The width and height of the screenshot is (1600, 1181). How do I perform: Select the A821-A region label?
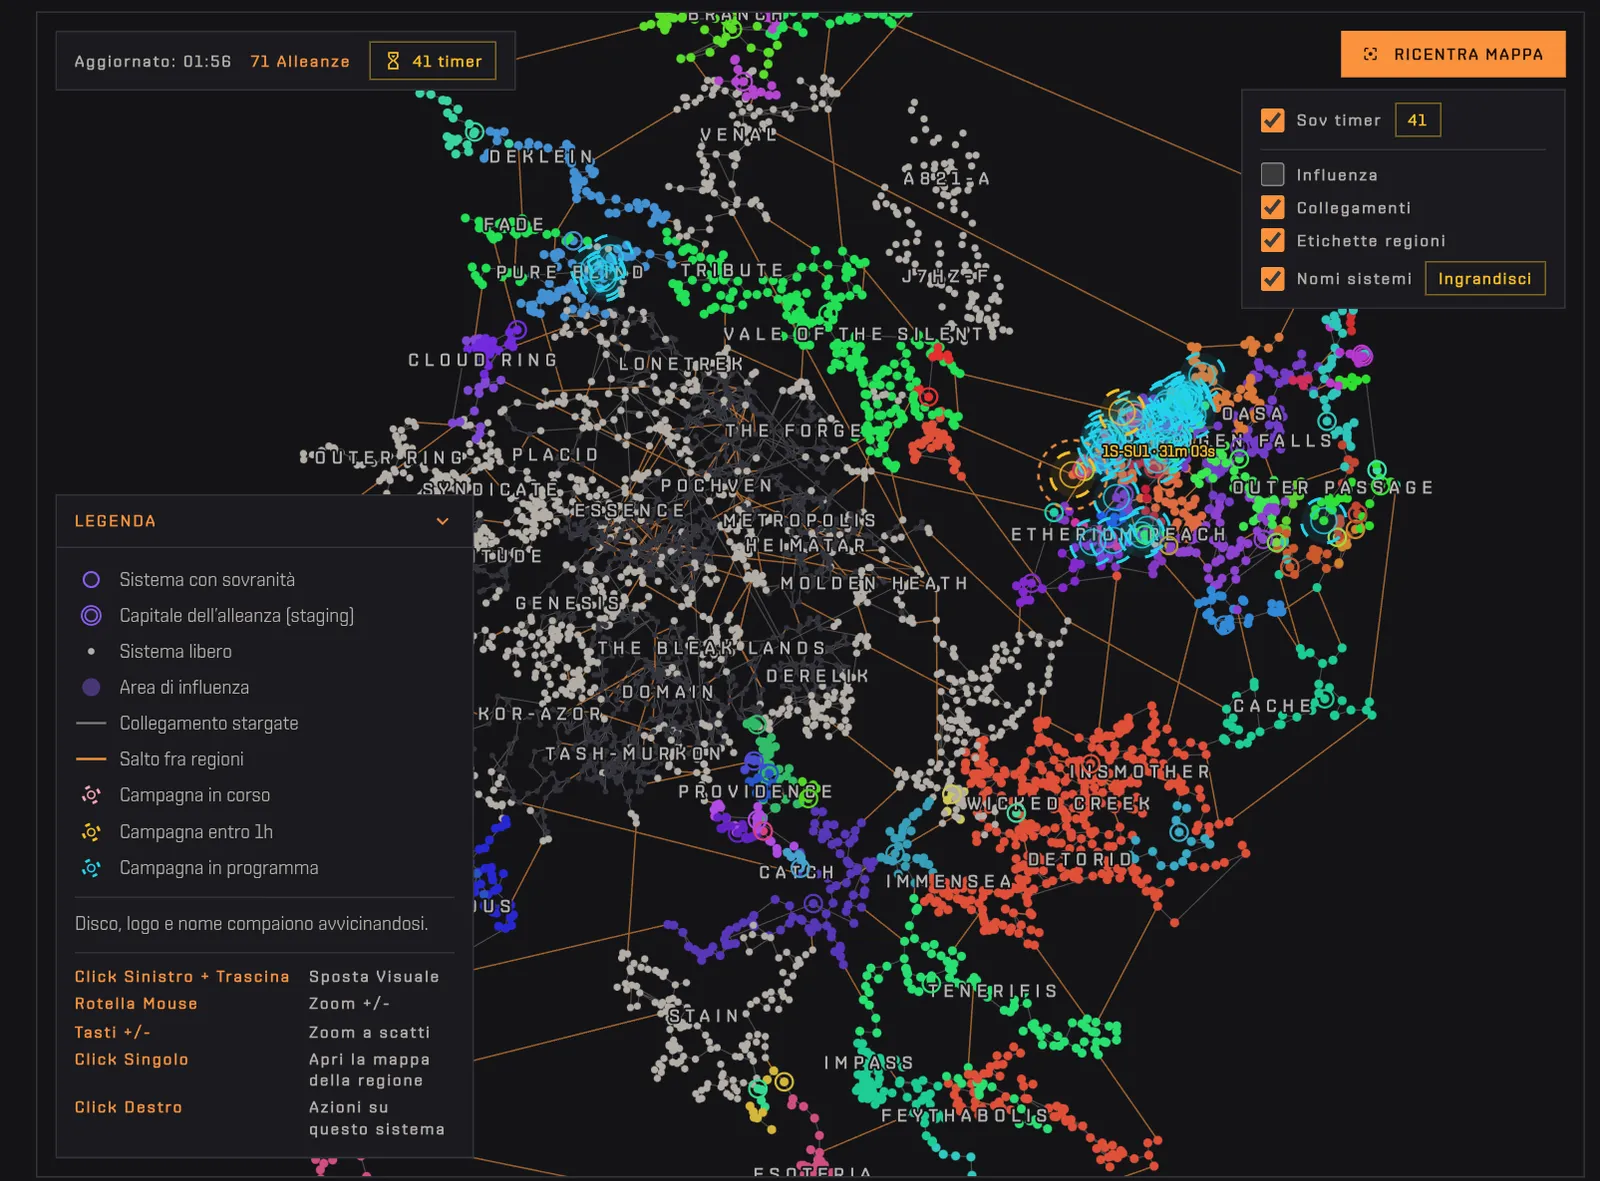946,178
